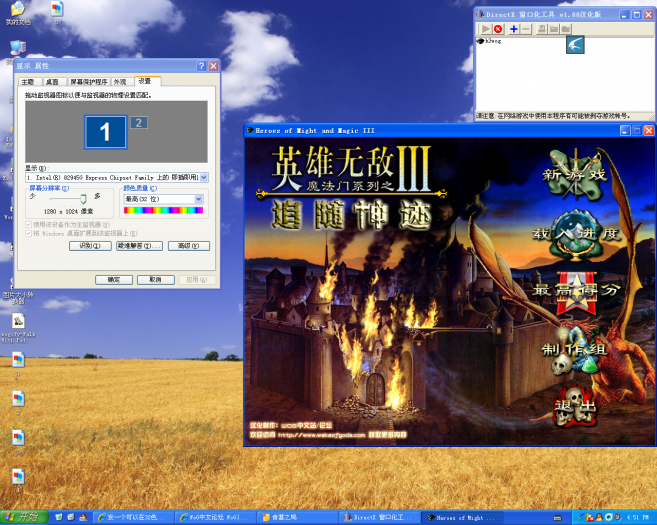Click the rainbow color quality preview bar
This screenshot has height=525, width=657.
(x=163, y=210)
